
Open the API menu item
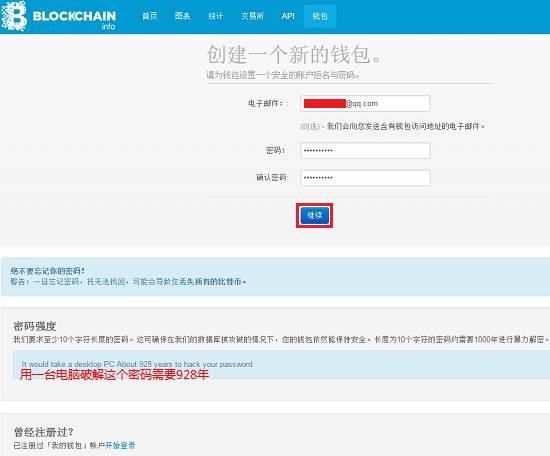click(x=288, y=16)
